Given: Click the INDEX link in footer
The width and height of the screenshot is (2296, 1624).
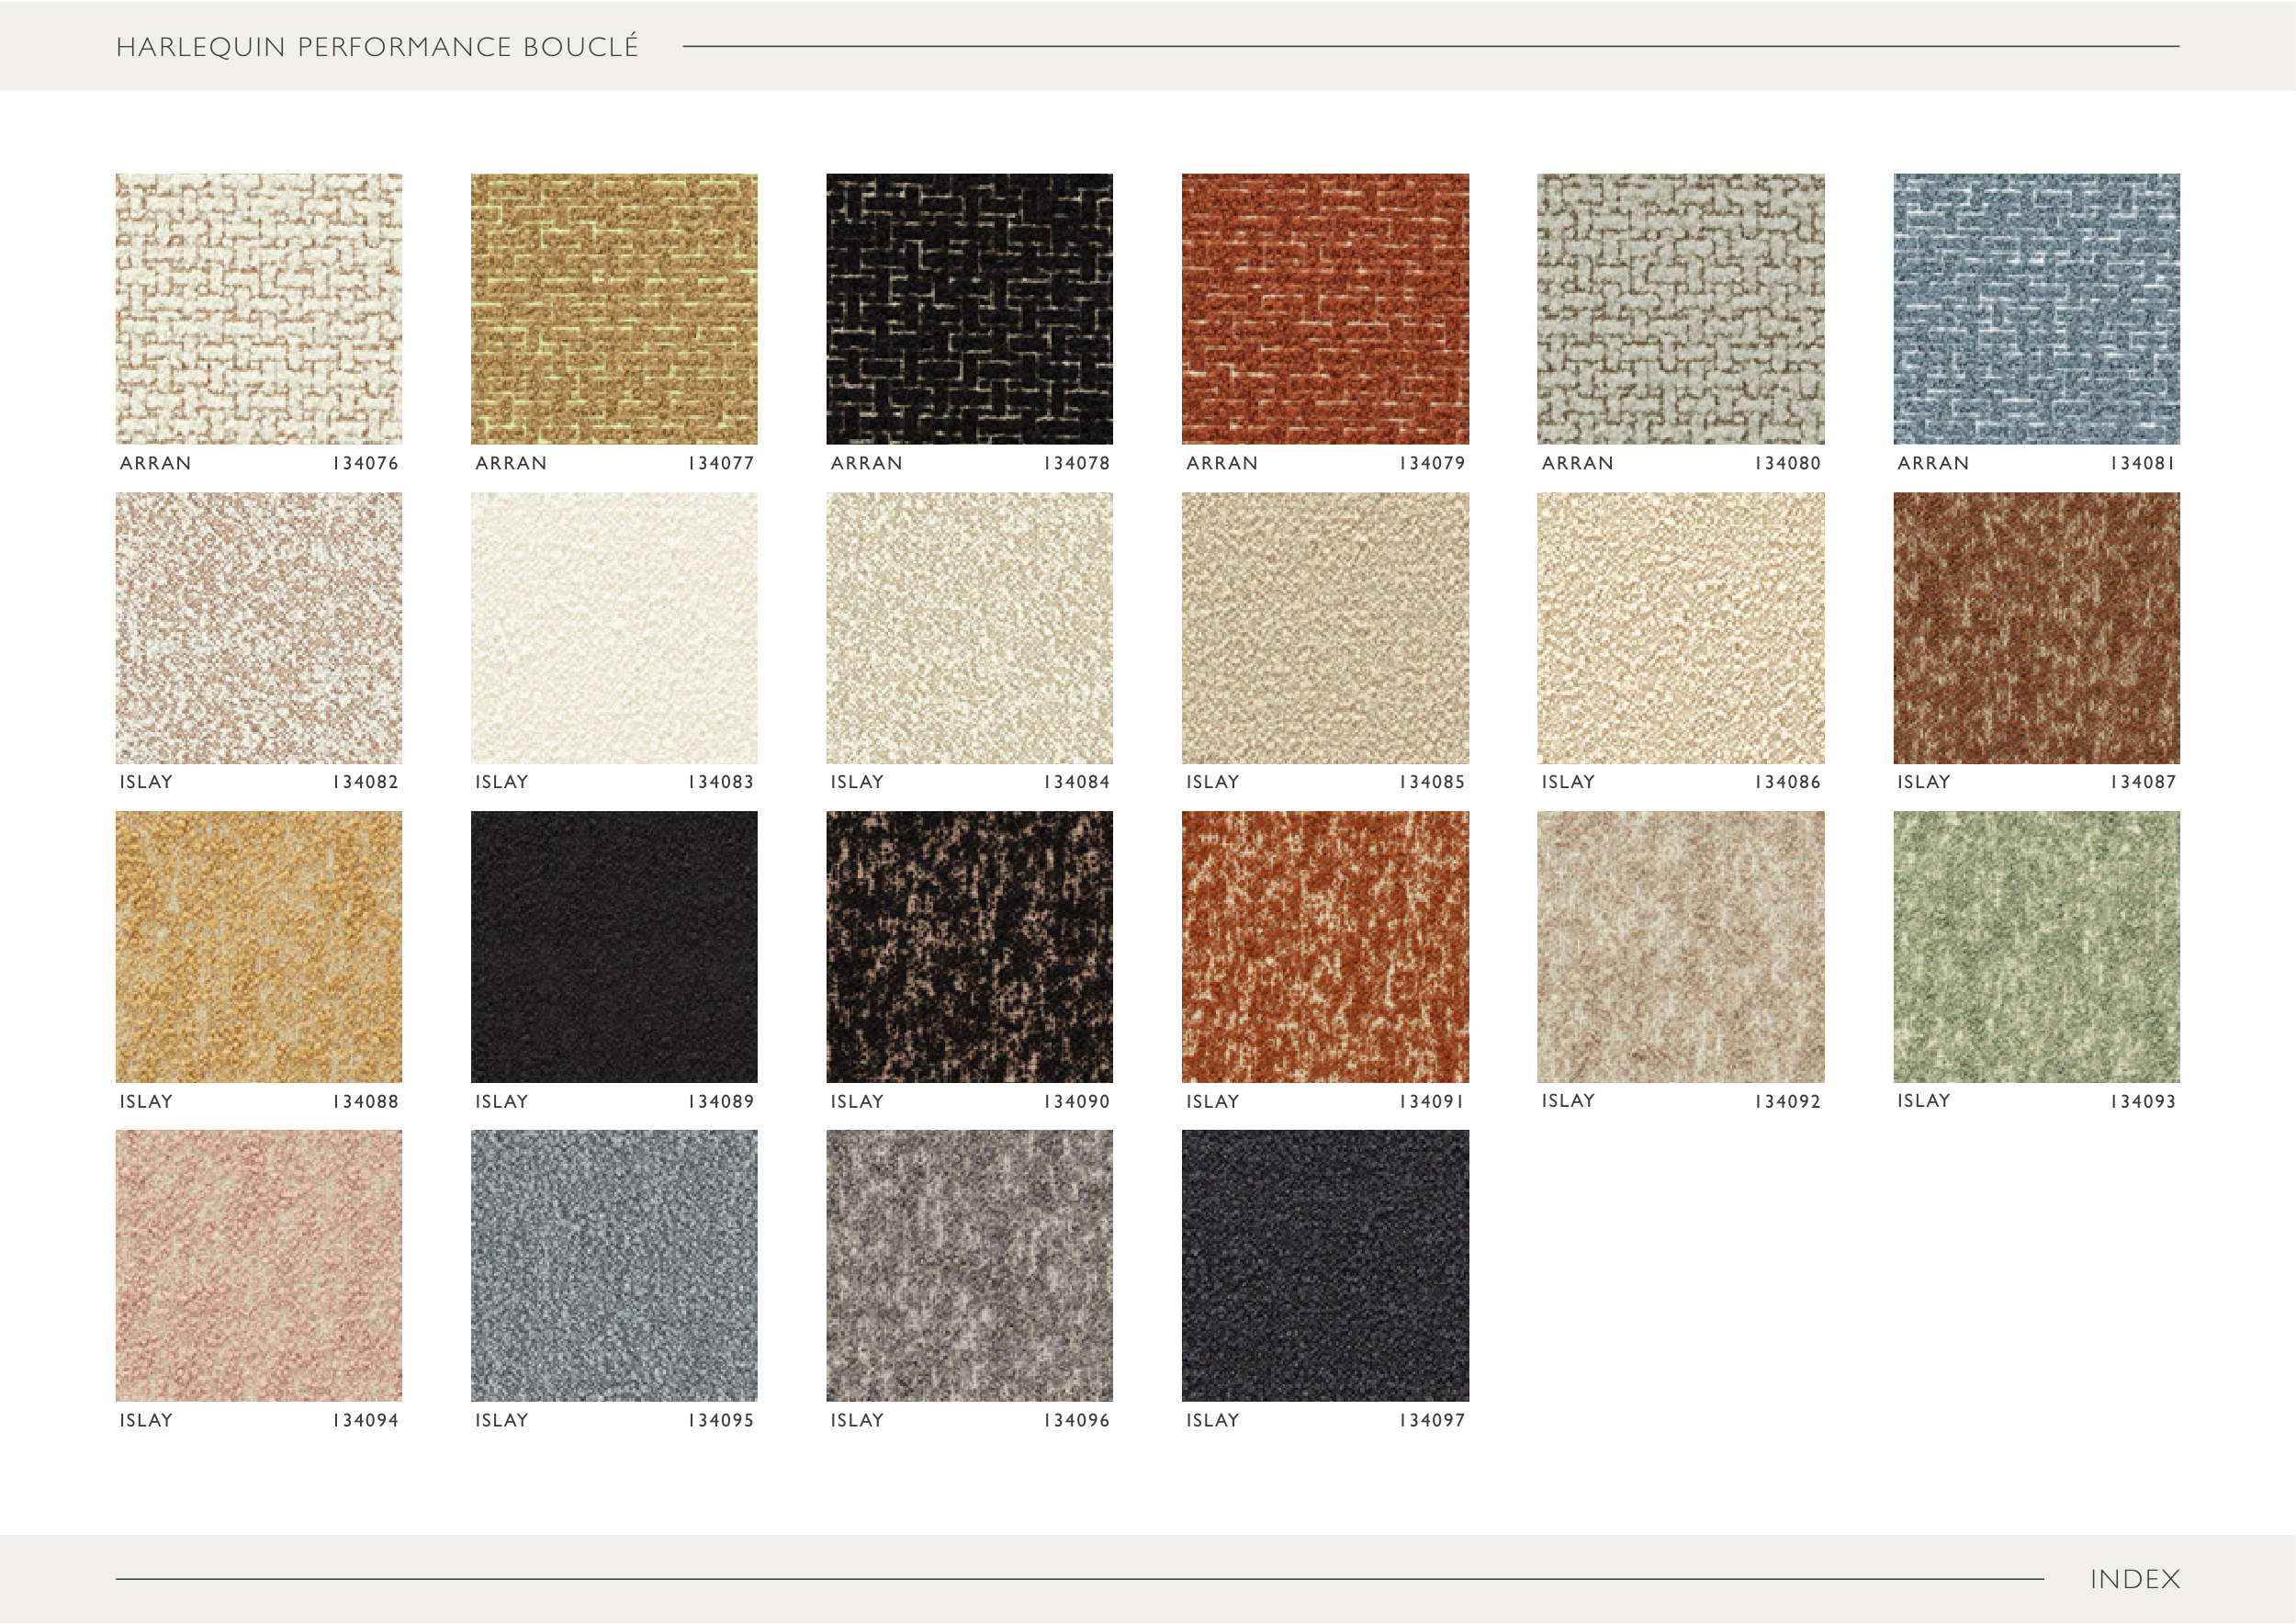Looking at the screenshot, I should [x=2134, y=1579].
